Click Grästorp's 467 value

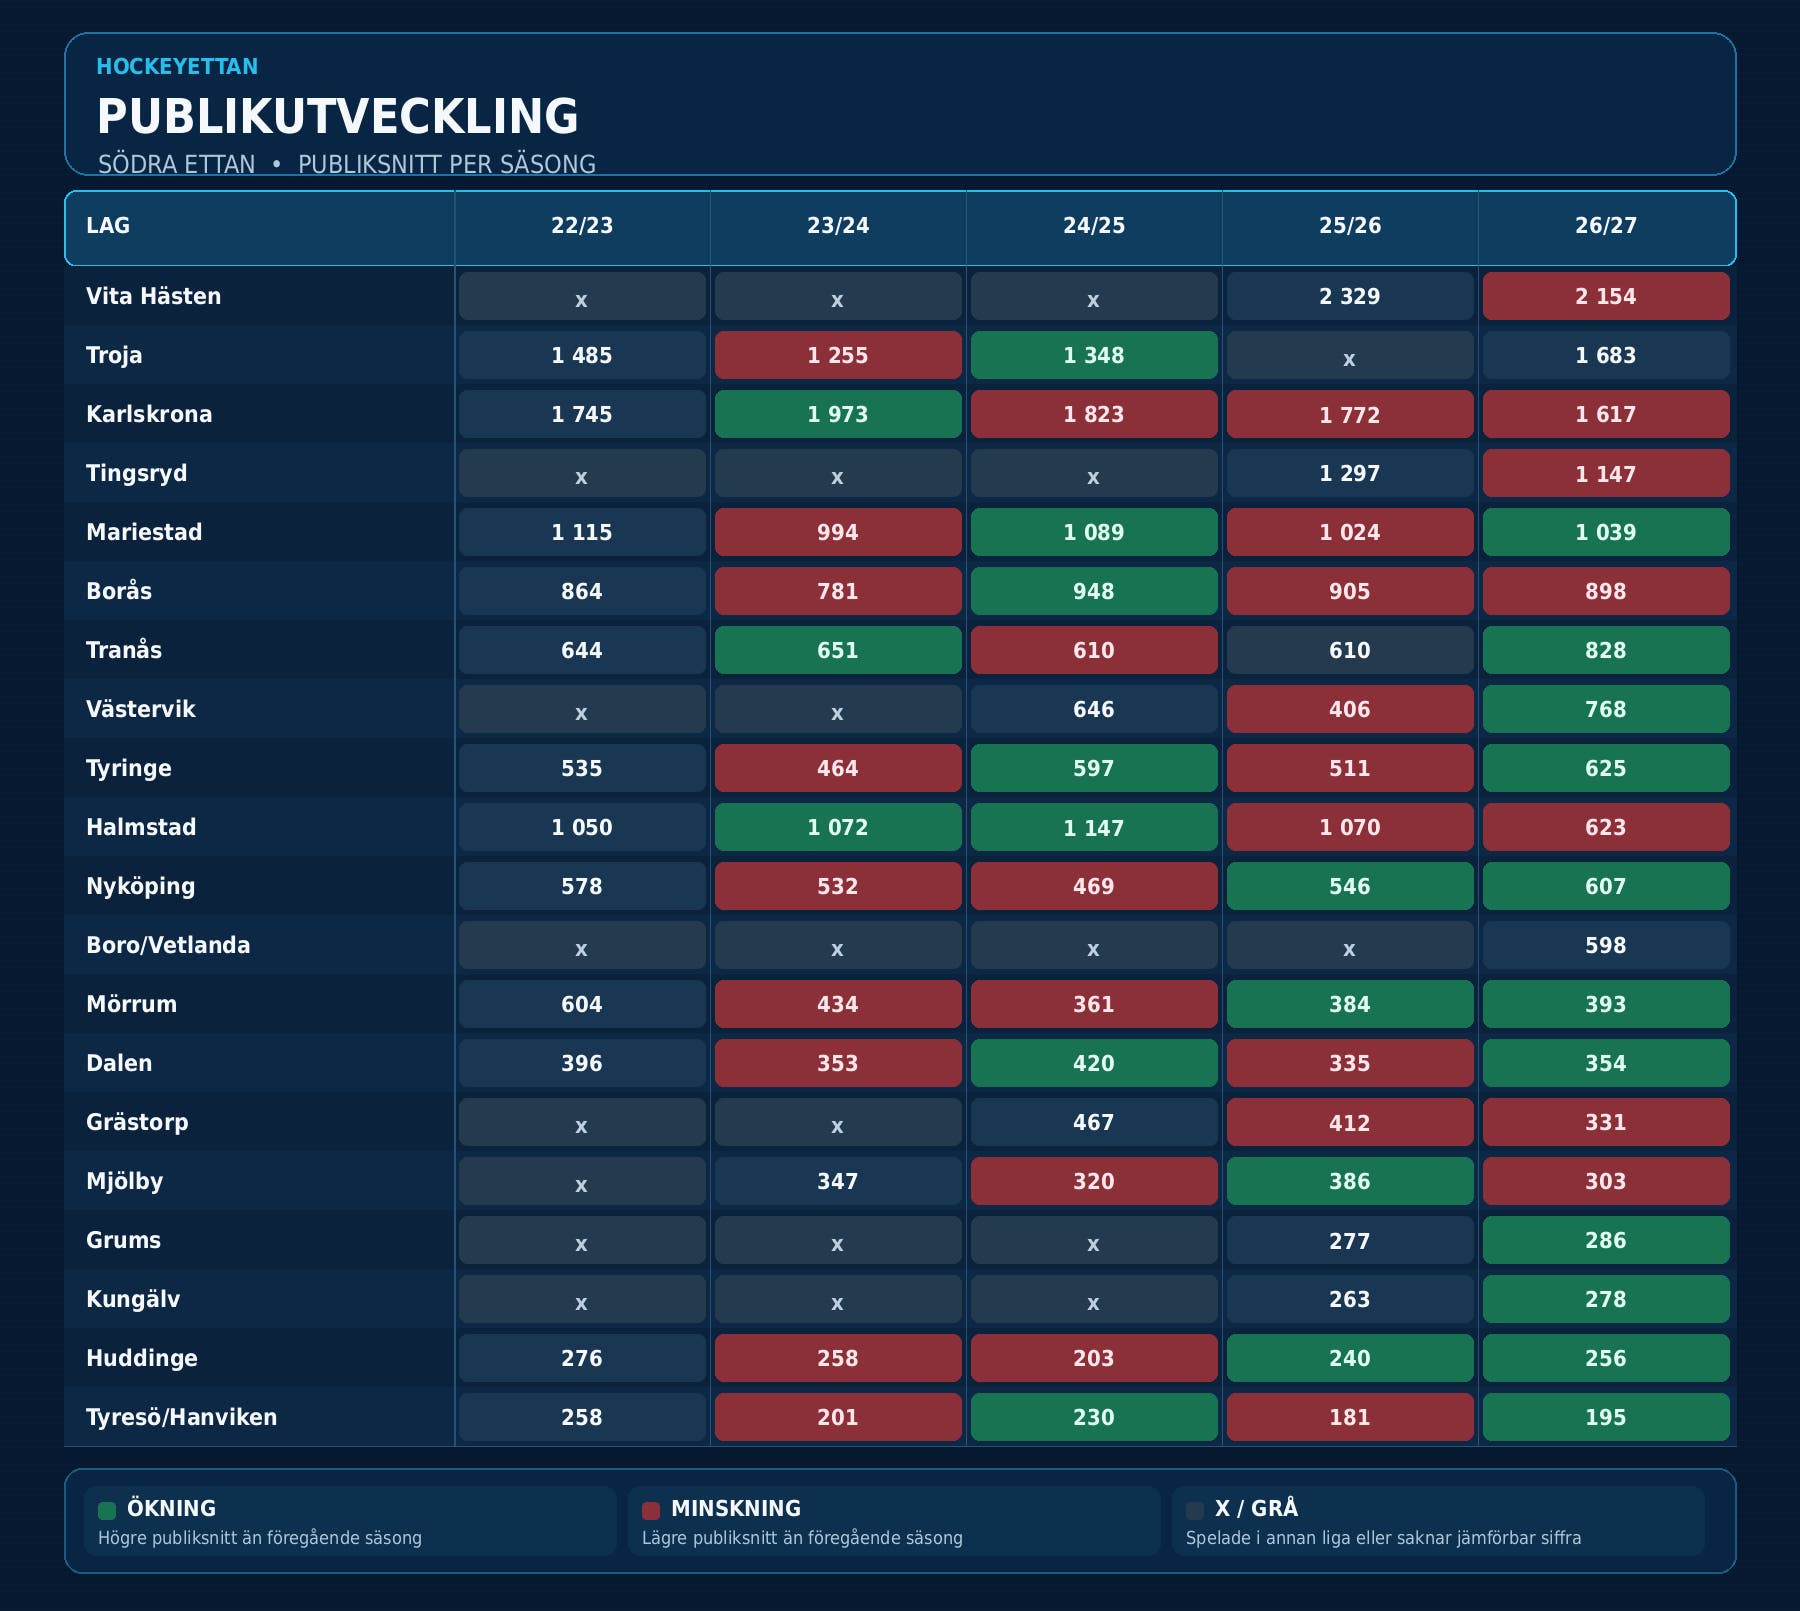pos(1094,1122)
